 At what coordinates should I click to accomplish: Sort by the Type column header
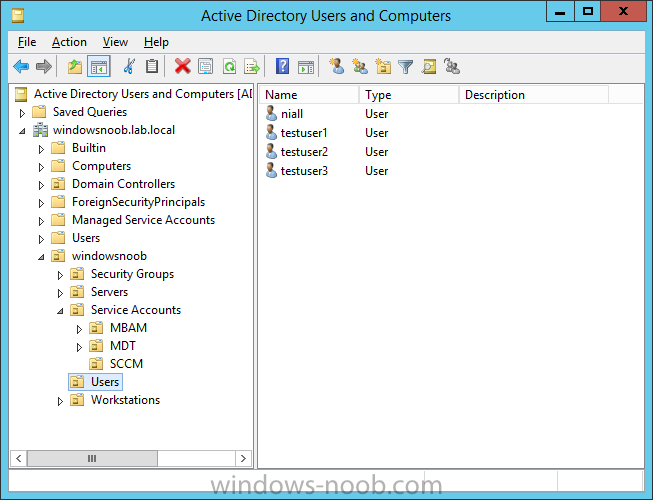pyautogui.click(x=409, y=95)
